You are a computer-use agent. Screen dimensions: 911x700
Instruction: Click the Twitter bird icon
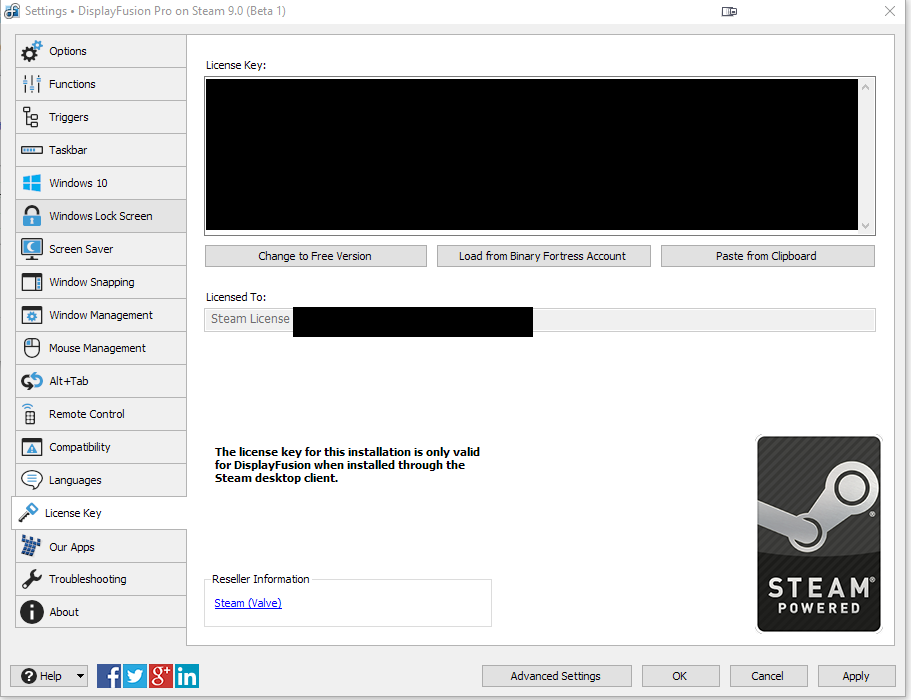(x=135, y=676)
